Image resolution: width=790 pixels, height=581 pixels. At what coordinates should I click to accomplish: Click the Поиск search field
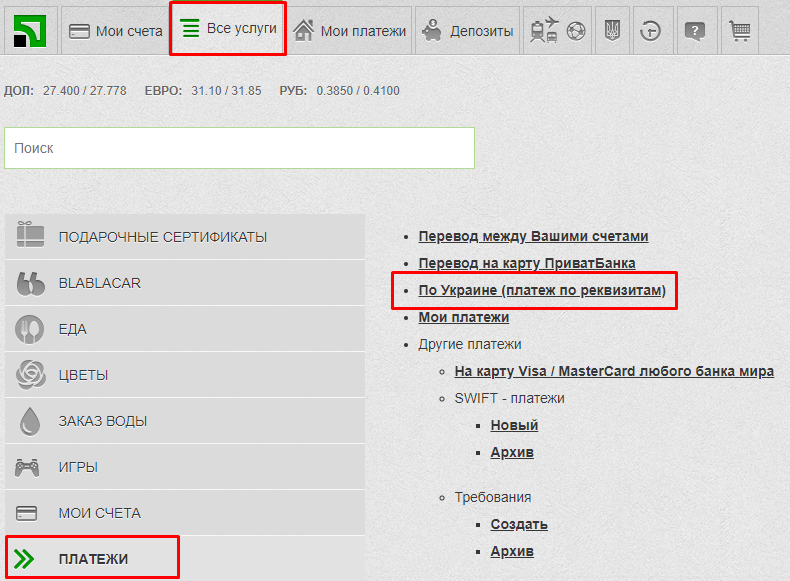point(239,148)
